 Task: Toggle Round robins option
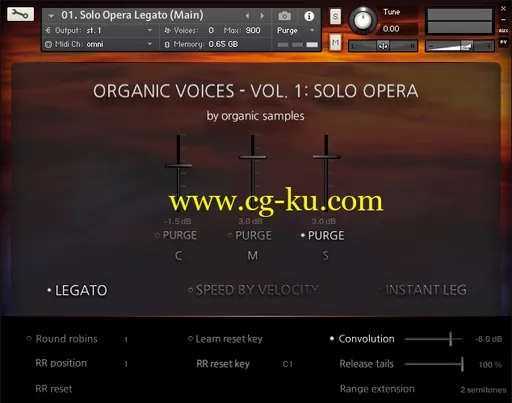click(62, 339)
